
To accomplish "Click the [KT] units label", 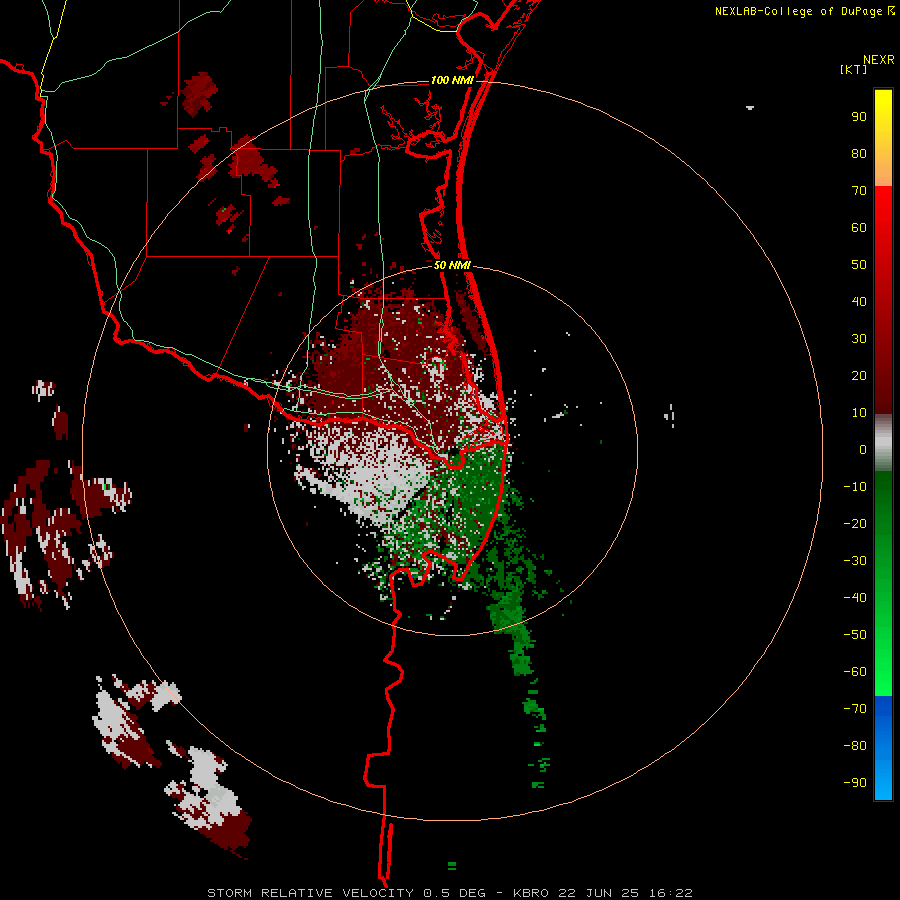I will click(x=853, y=69).
